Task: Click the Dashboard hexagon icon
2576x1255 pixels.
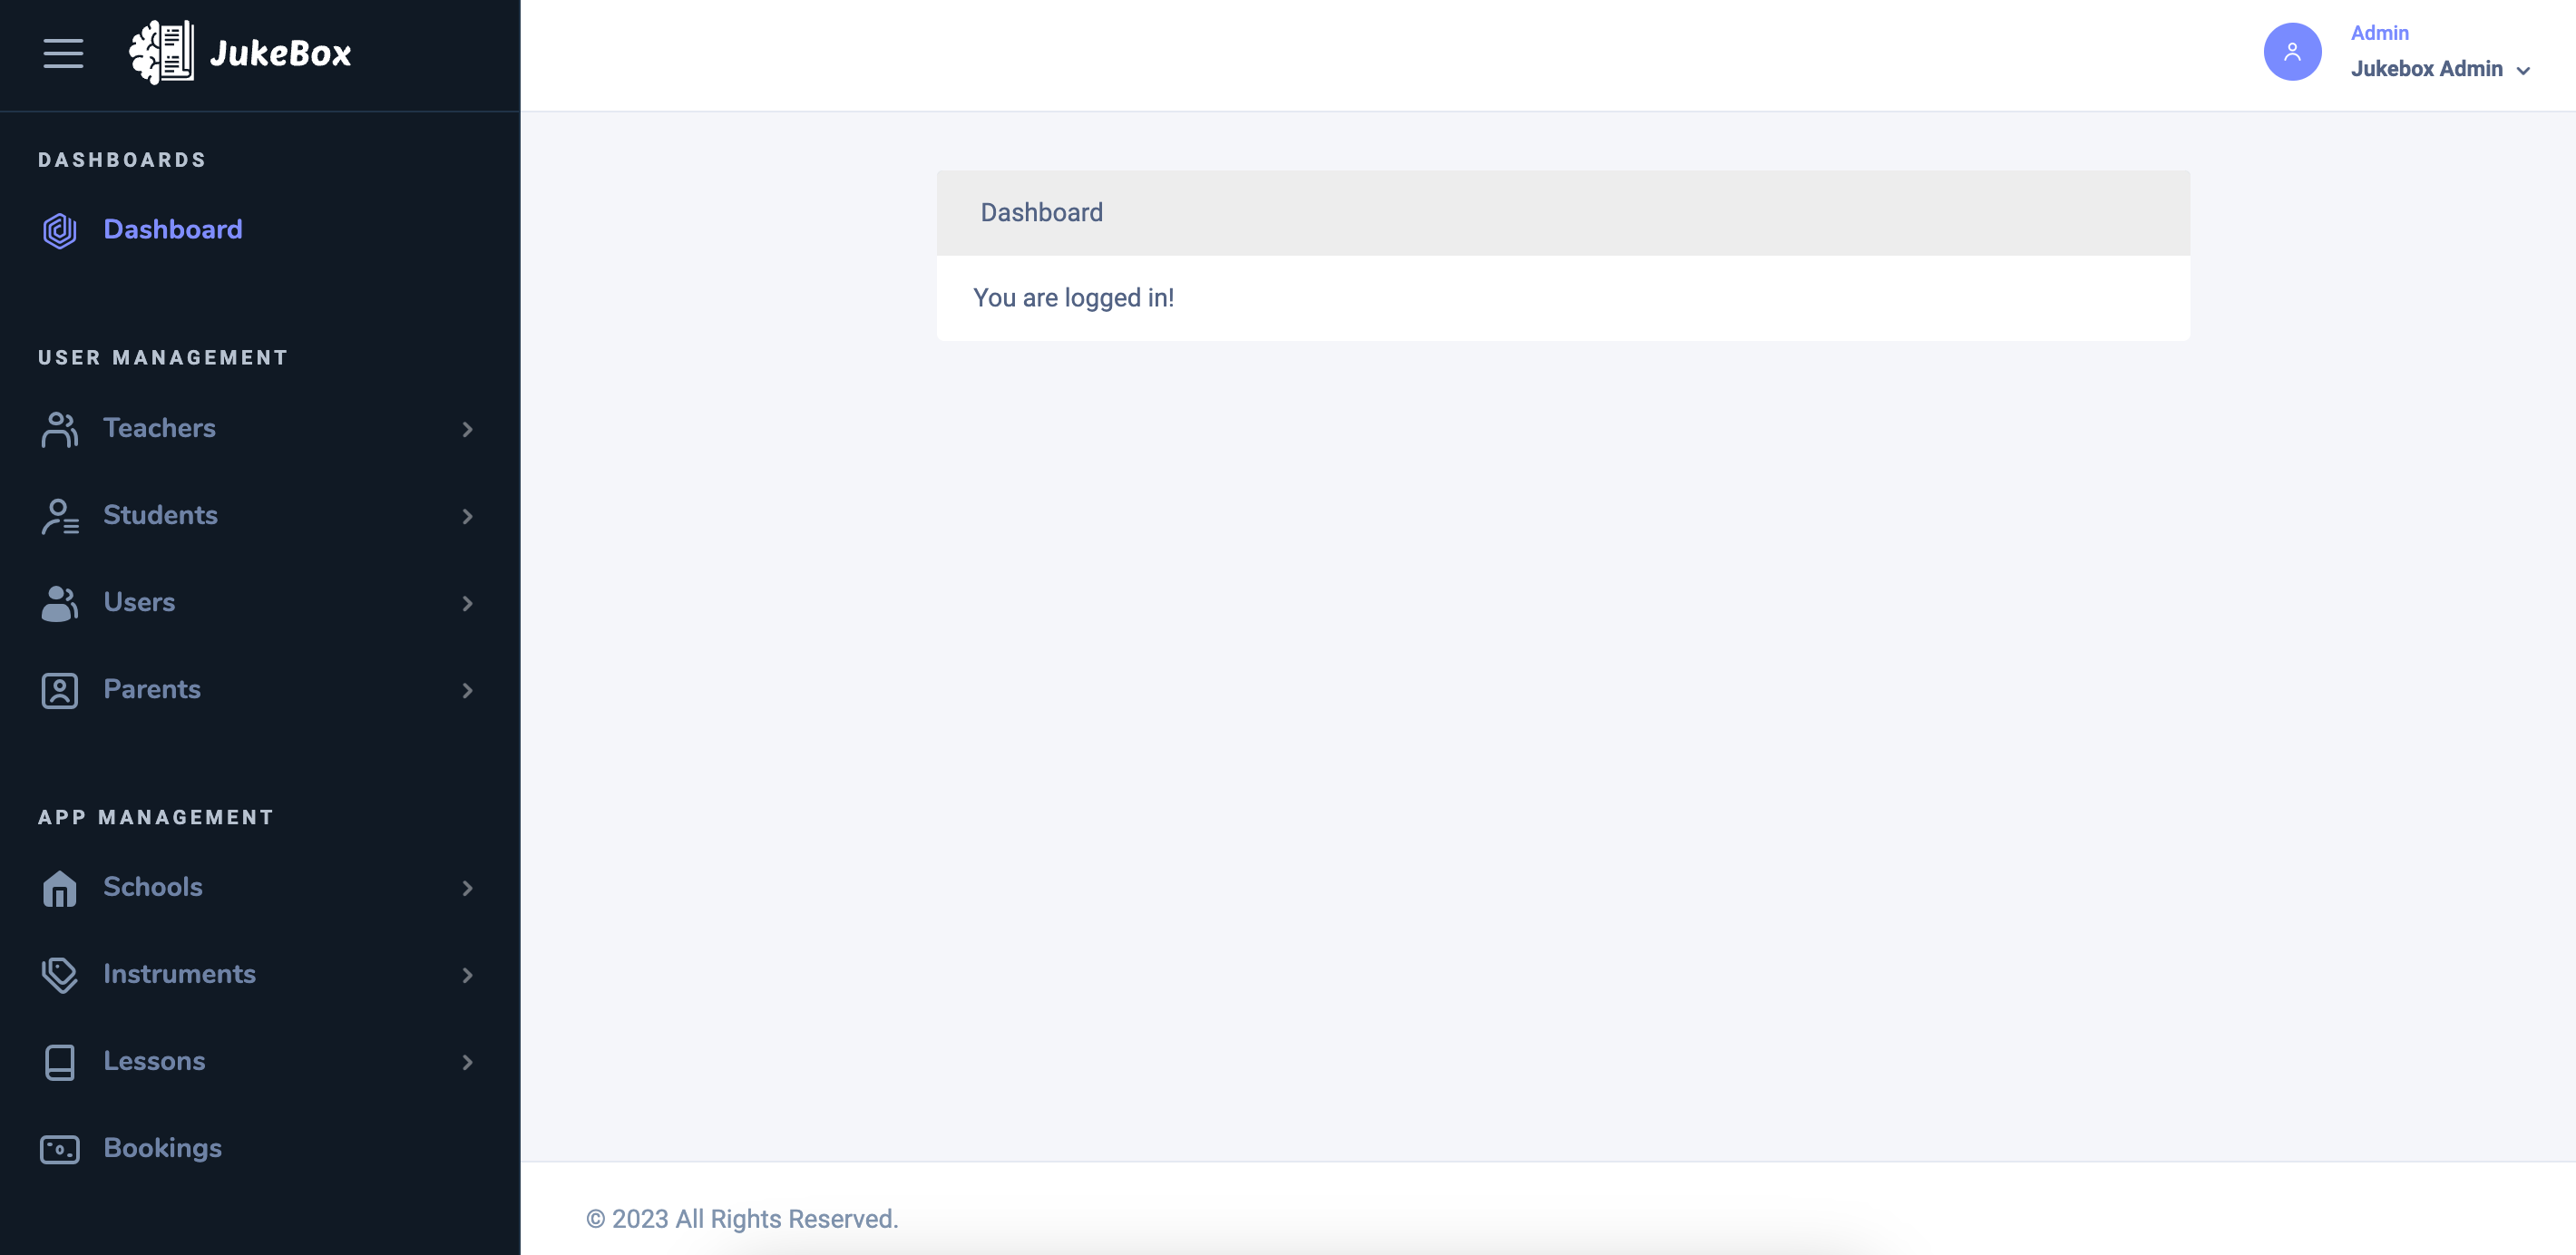Action: tap(60, 230)
